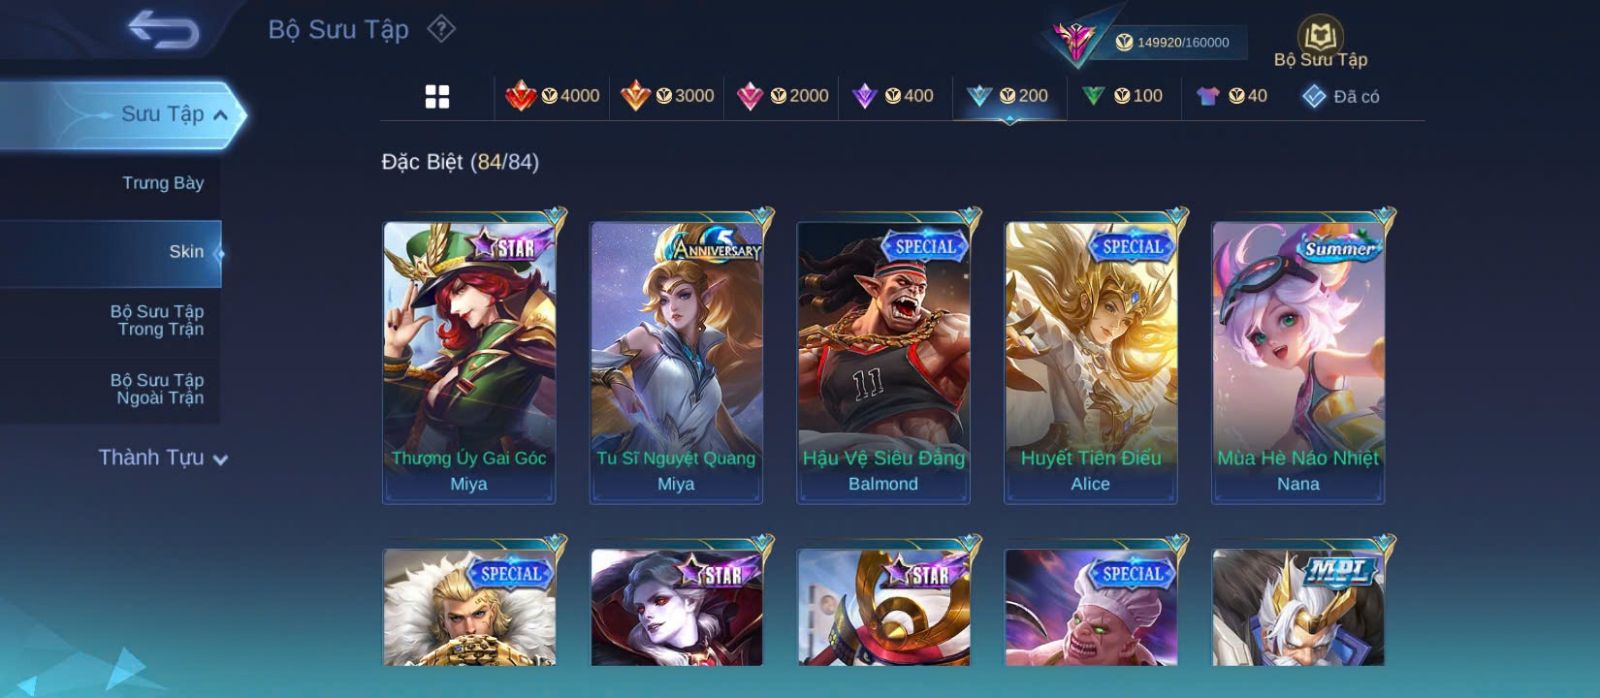Switch to the 200 tier tab

point(1008,96)
